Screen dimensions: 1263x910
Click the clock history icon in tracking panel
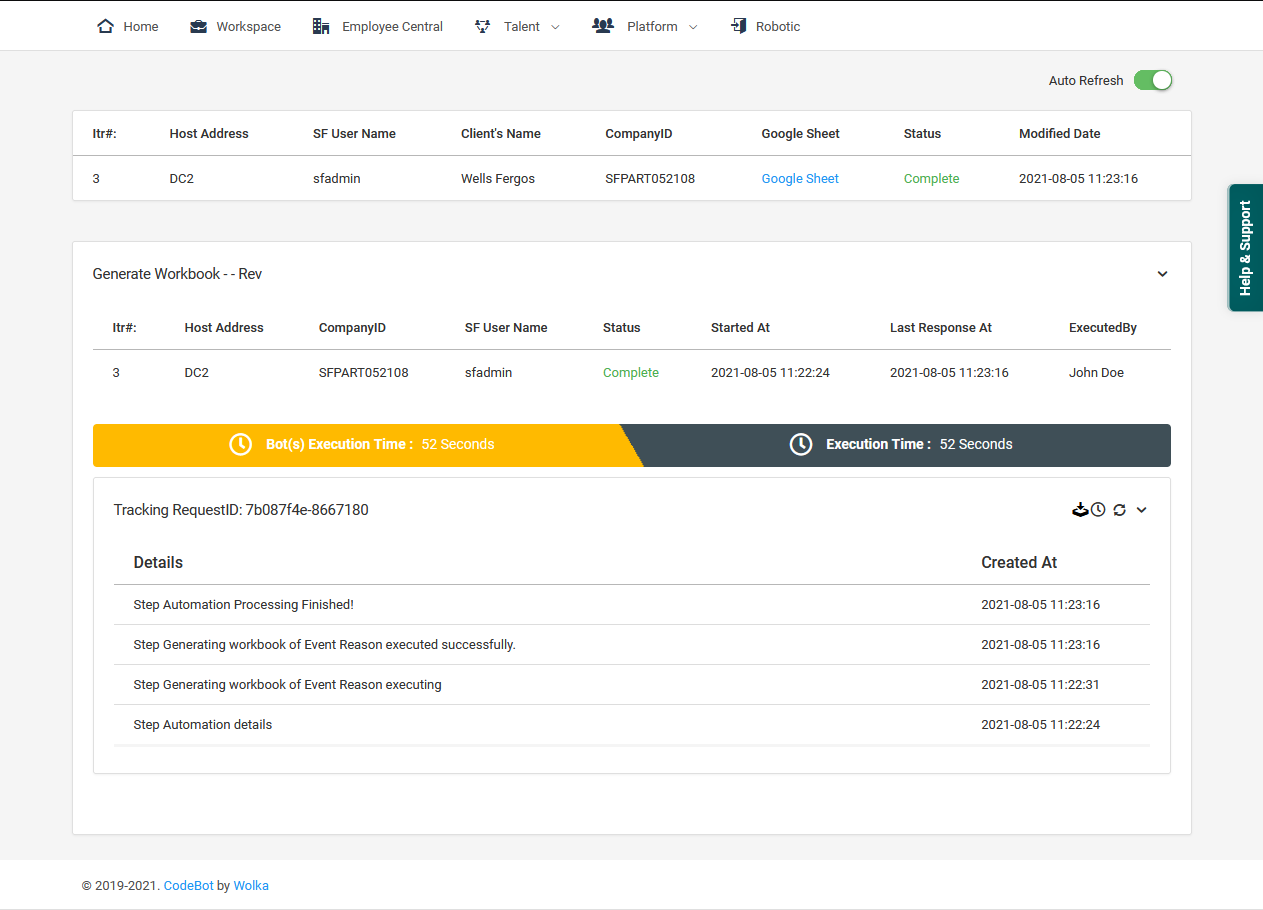pos(1098,510)
